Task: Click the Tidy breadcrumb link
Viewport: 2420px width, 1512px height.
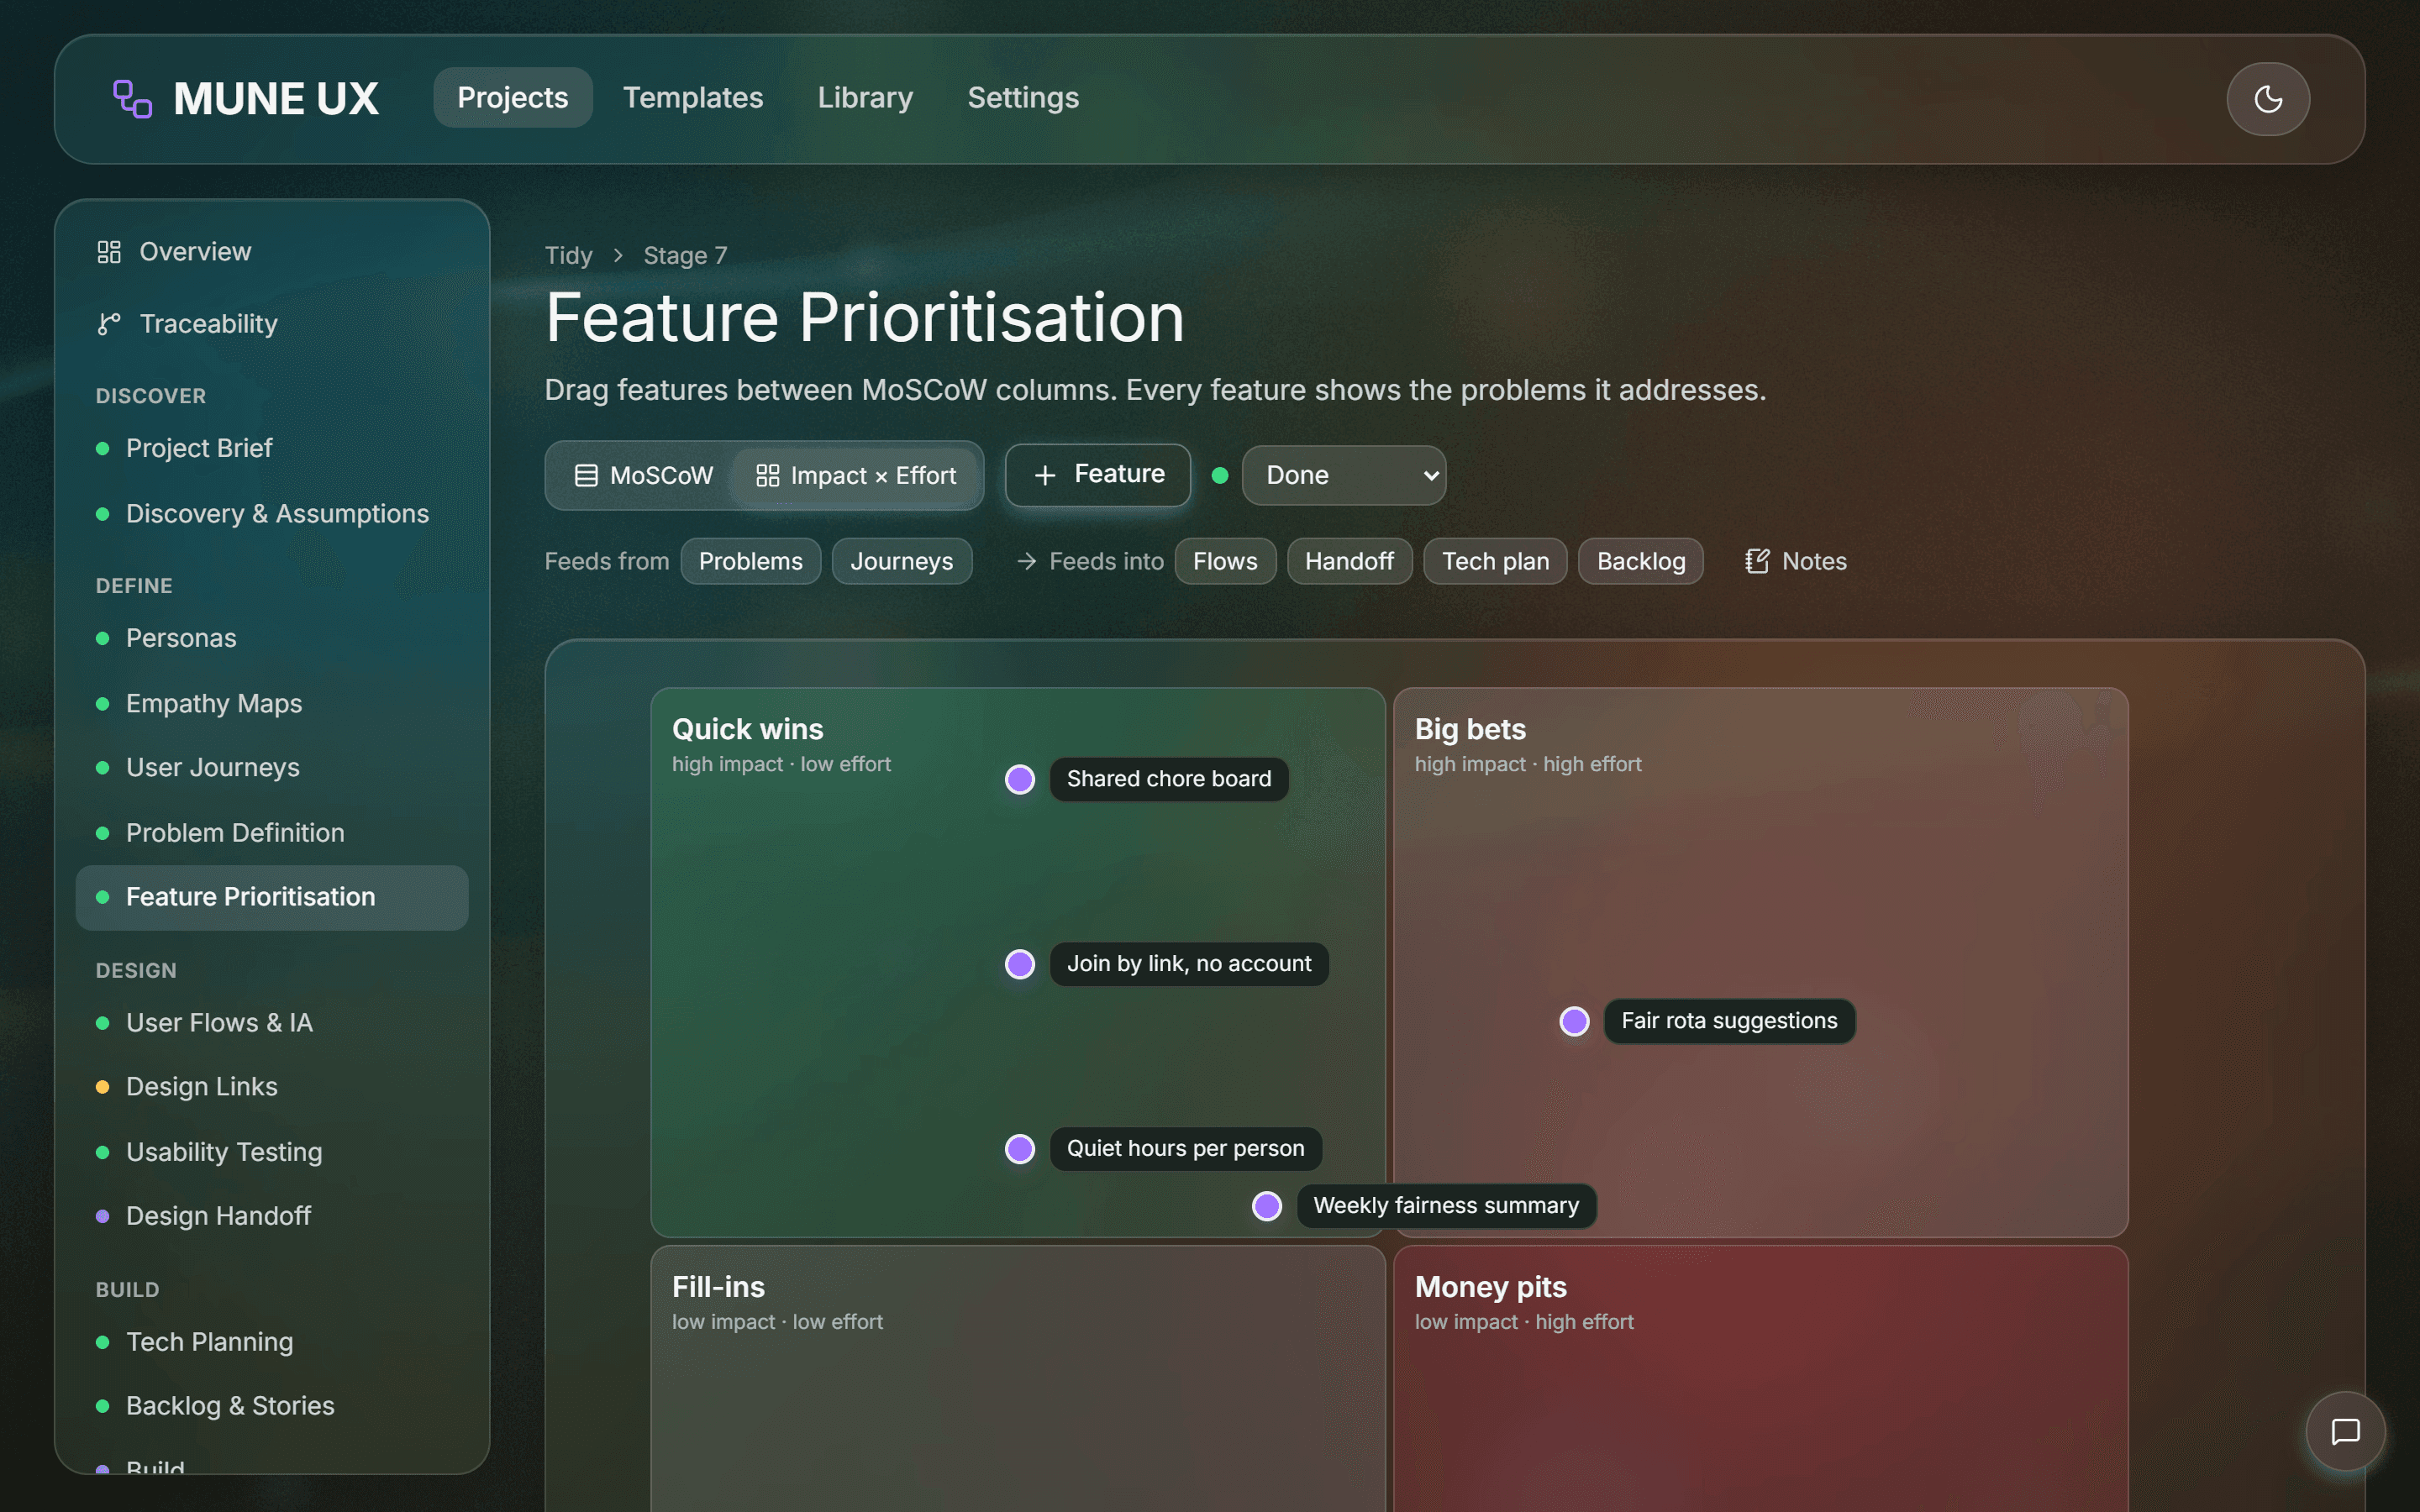Action: coord(569,256)
